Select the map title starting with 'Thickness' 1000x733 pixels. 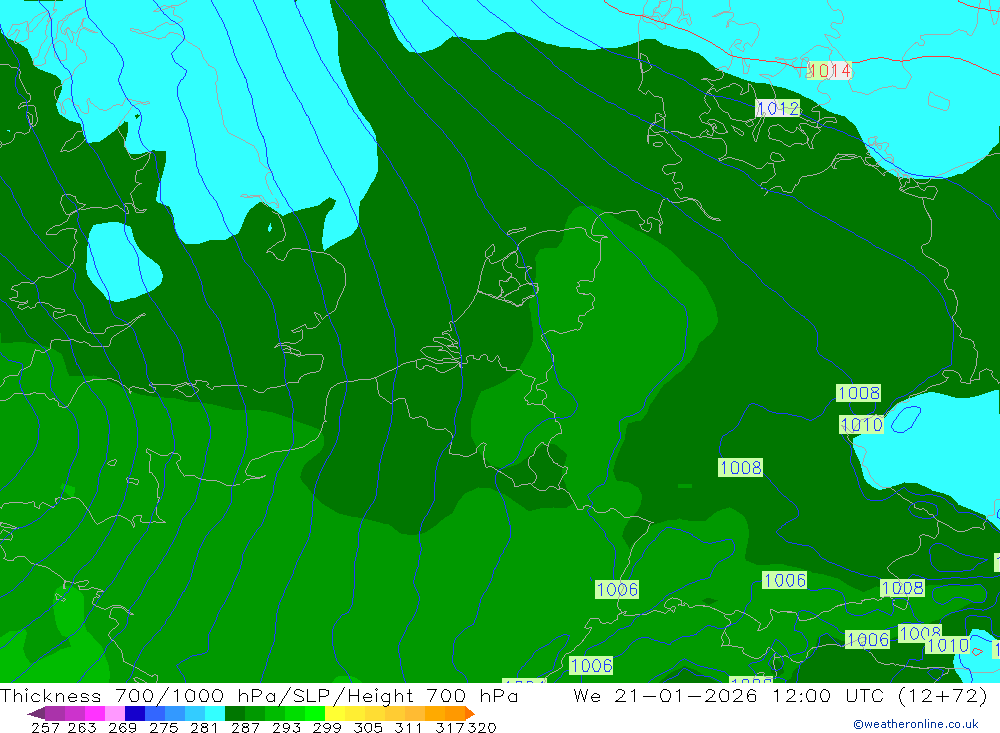(259, 695)
